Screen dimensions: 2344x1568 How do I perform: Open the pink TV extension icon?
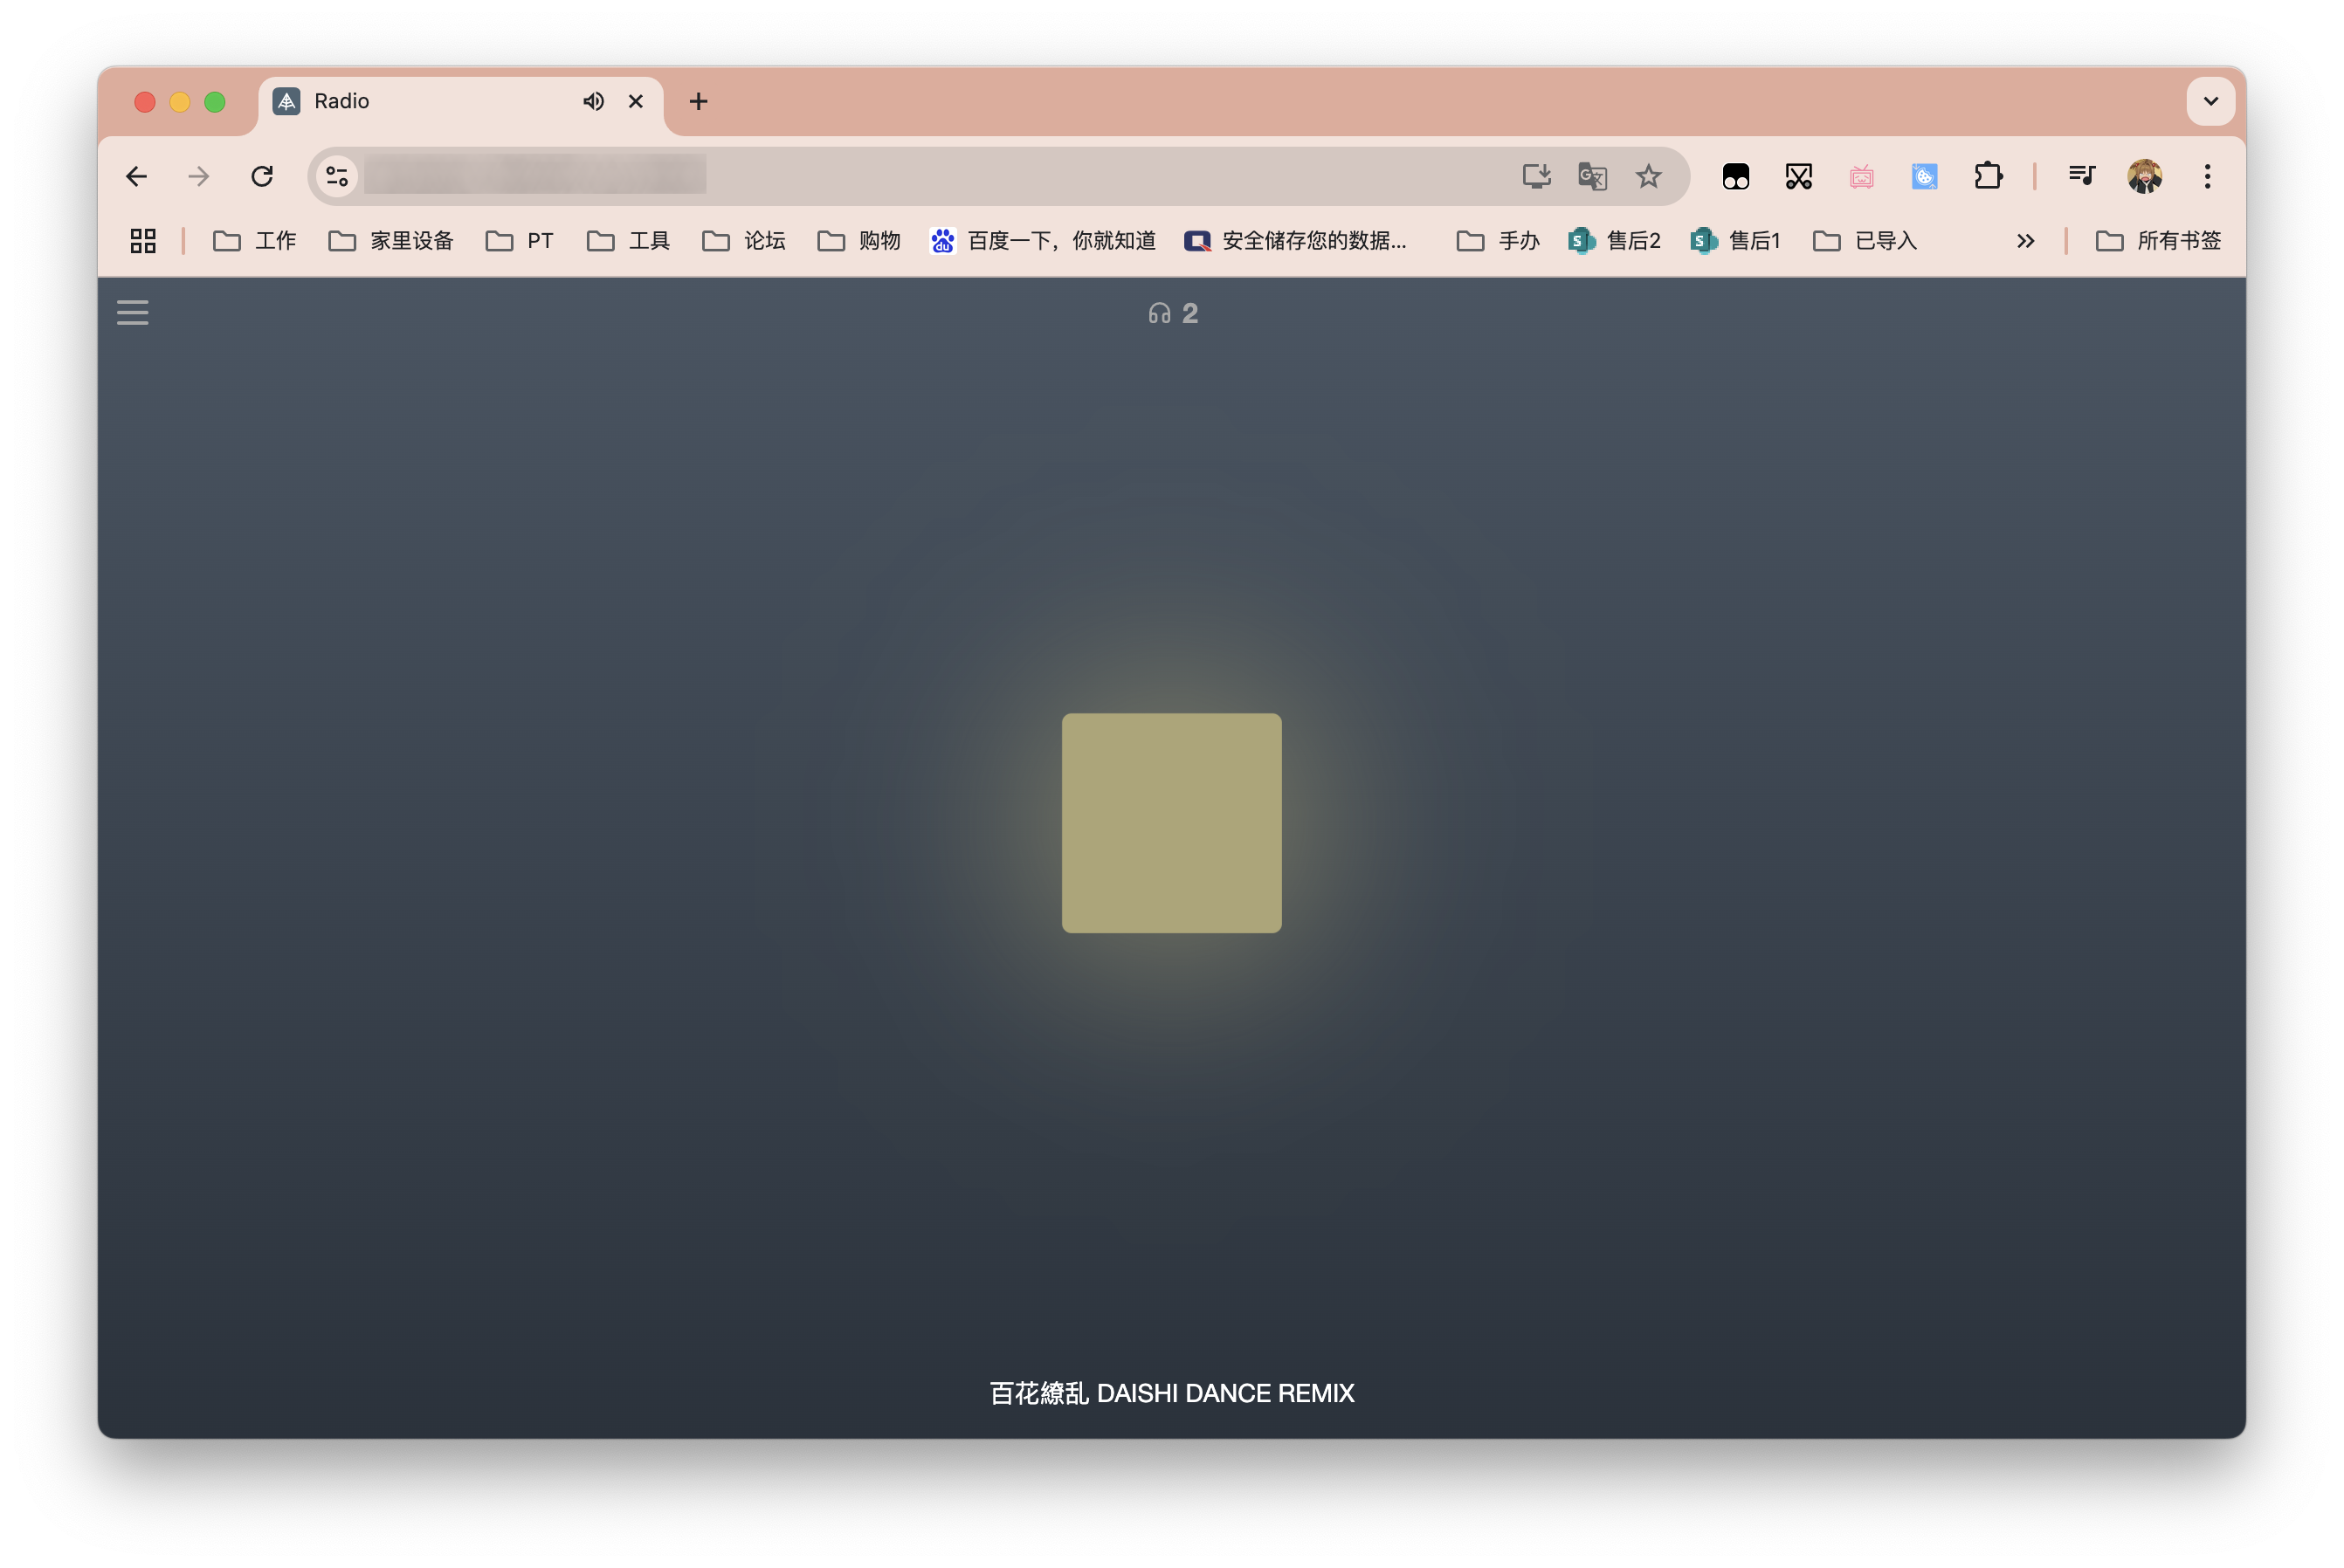(x=1861, y=177)
